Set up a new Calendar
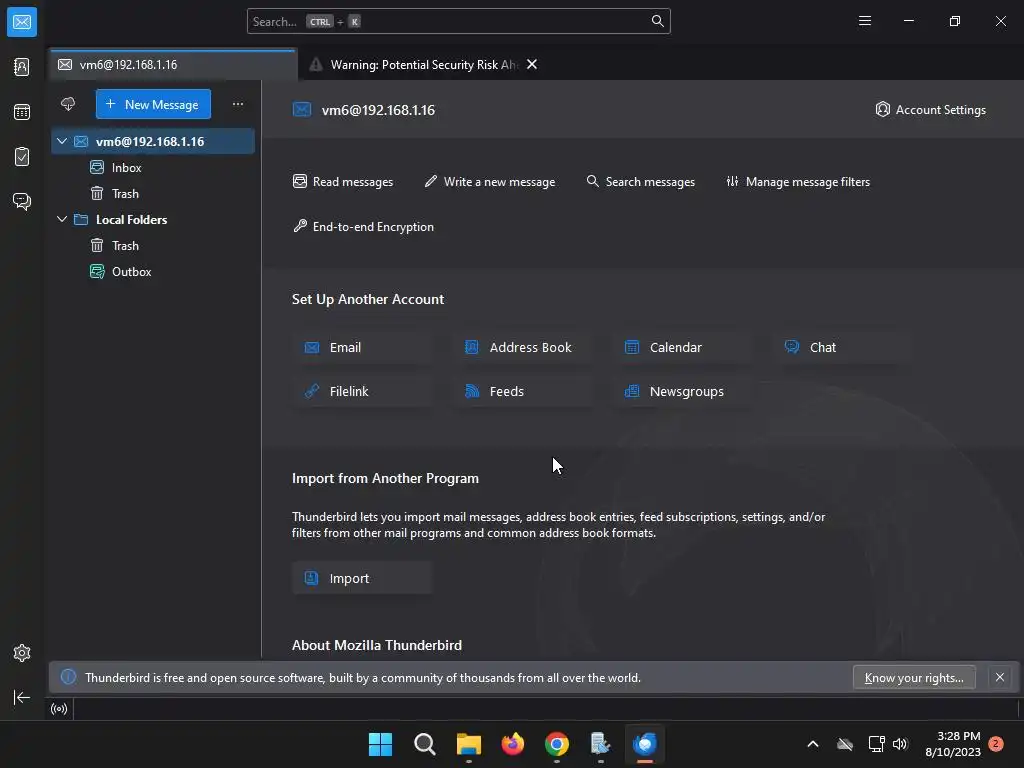 point(682,347)
